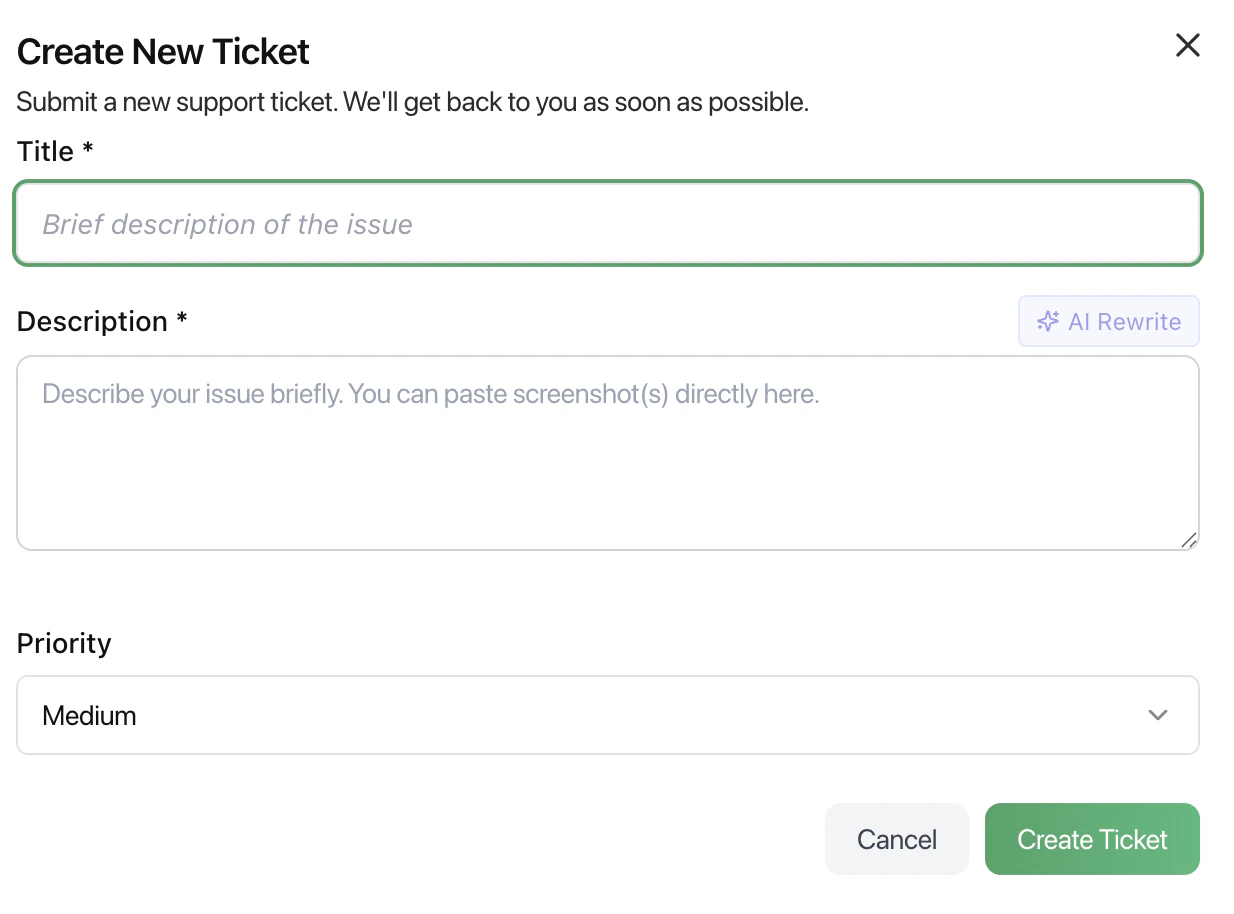Image resolution: width=1234 pixels, height=914 pixels.
Task: Click the 'Create New Ticket' heading
Action: pyautogui.click(x=163, y=52)
